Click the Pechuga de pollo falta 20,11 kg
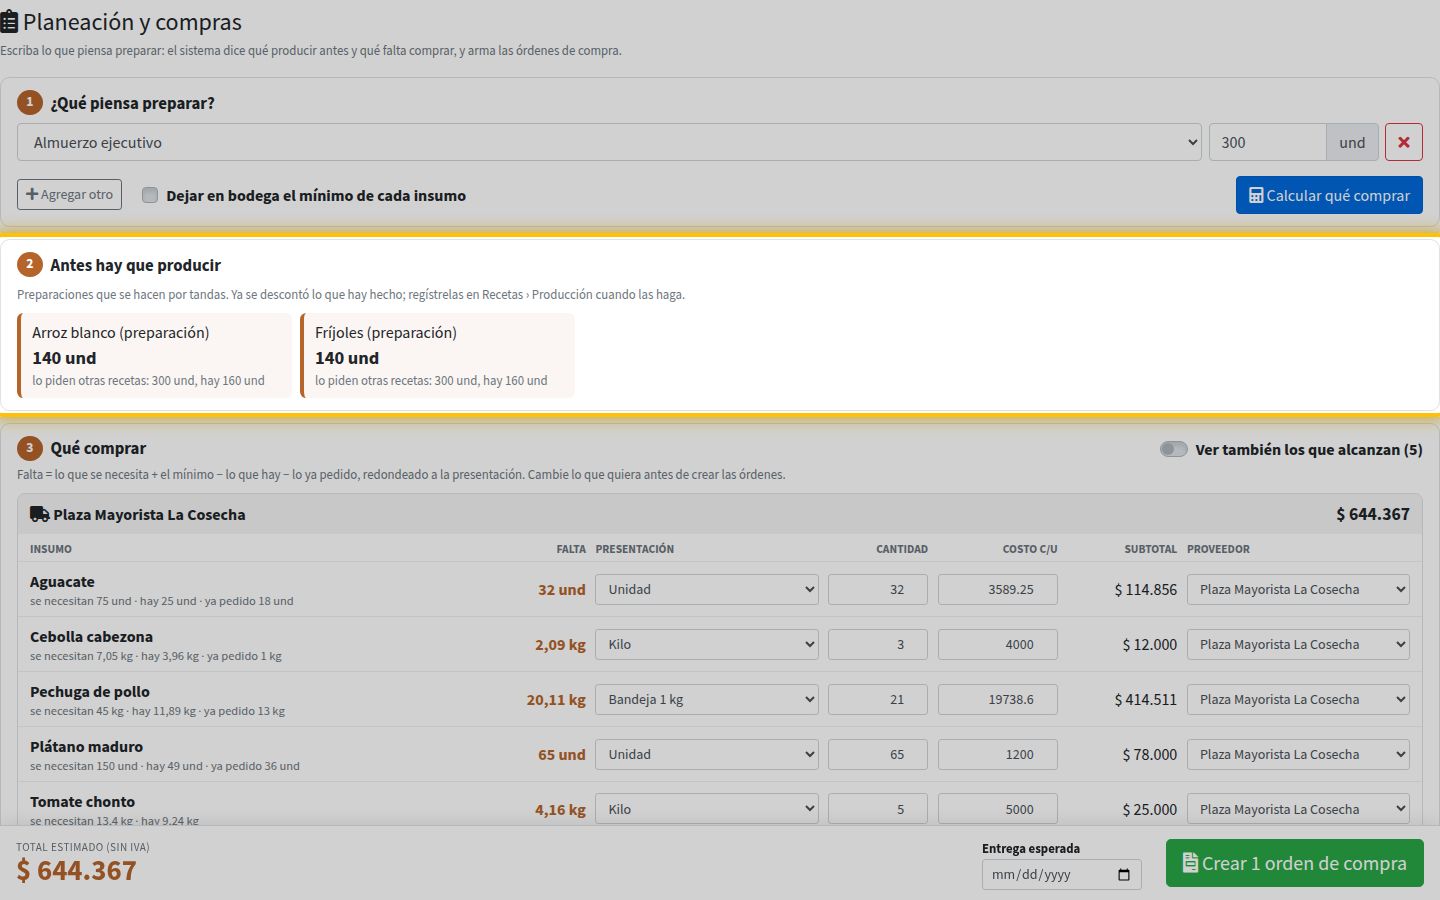 pyautogui.click(x=556, y=700)
